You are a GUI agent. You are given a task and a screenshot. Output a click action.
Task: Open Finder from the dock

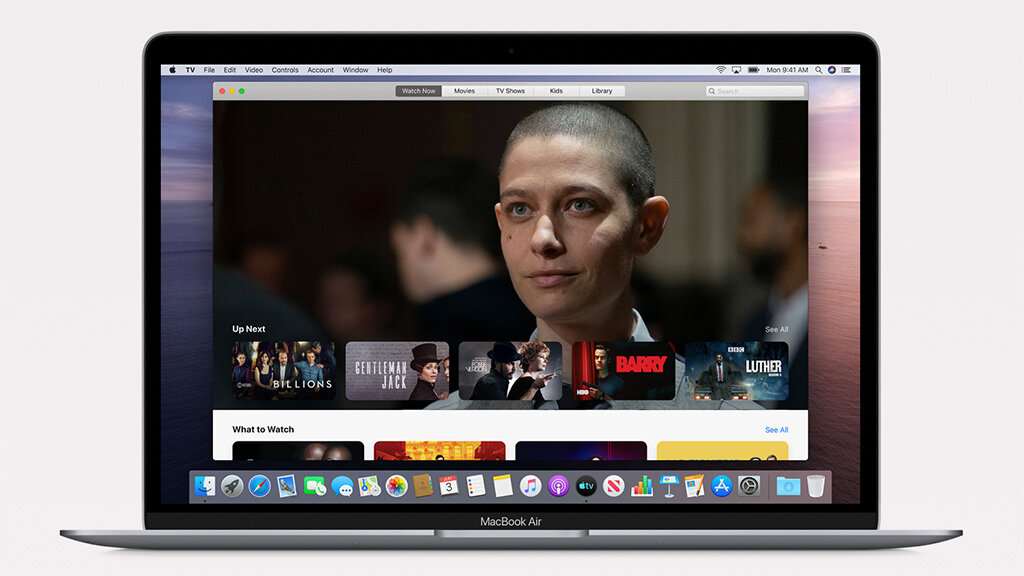(x=204, y=486)
